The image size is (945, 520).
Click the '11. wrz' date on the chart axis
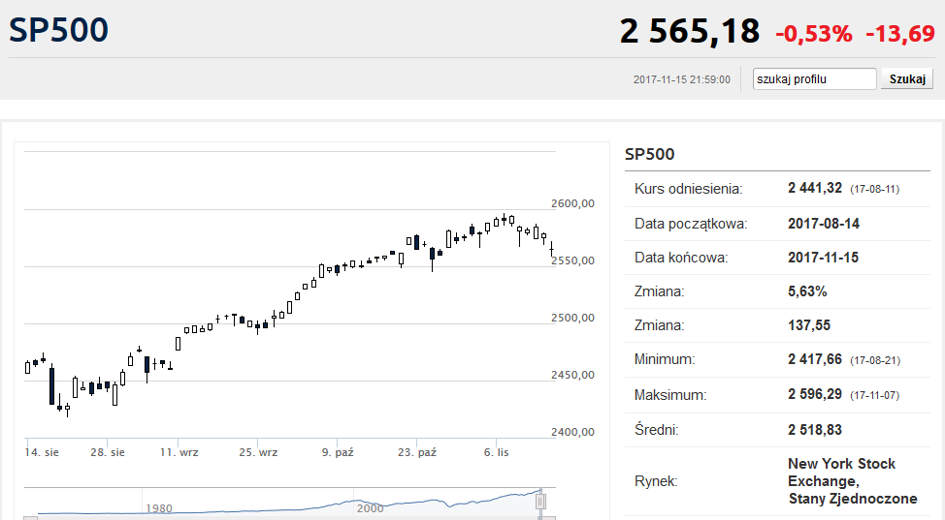coord(181,452)
